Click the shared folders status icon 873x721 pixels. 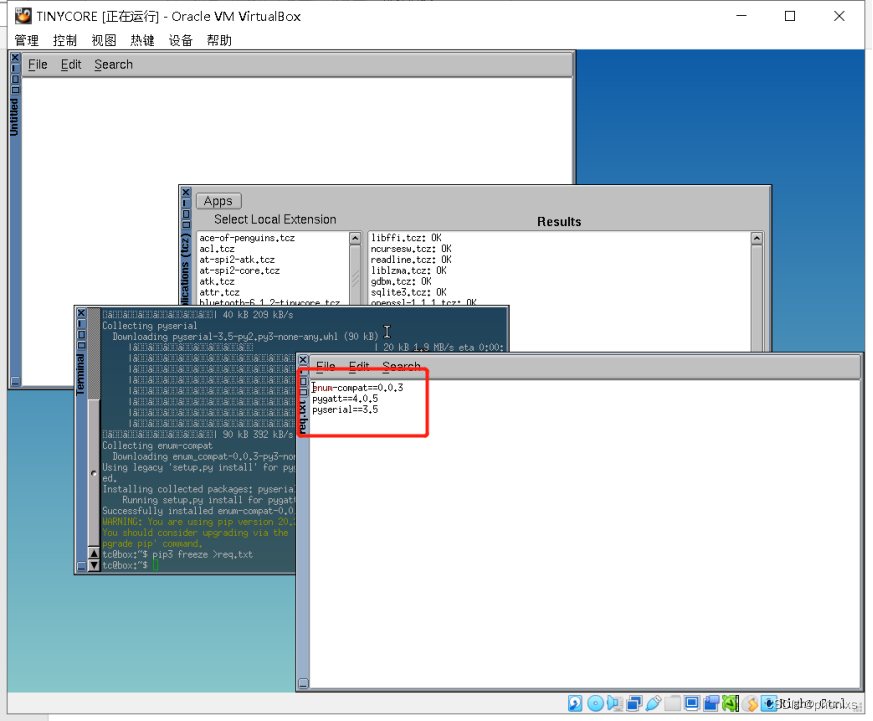[x=672, y=703]
